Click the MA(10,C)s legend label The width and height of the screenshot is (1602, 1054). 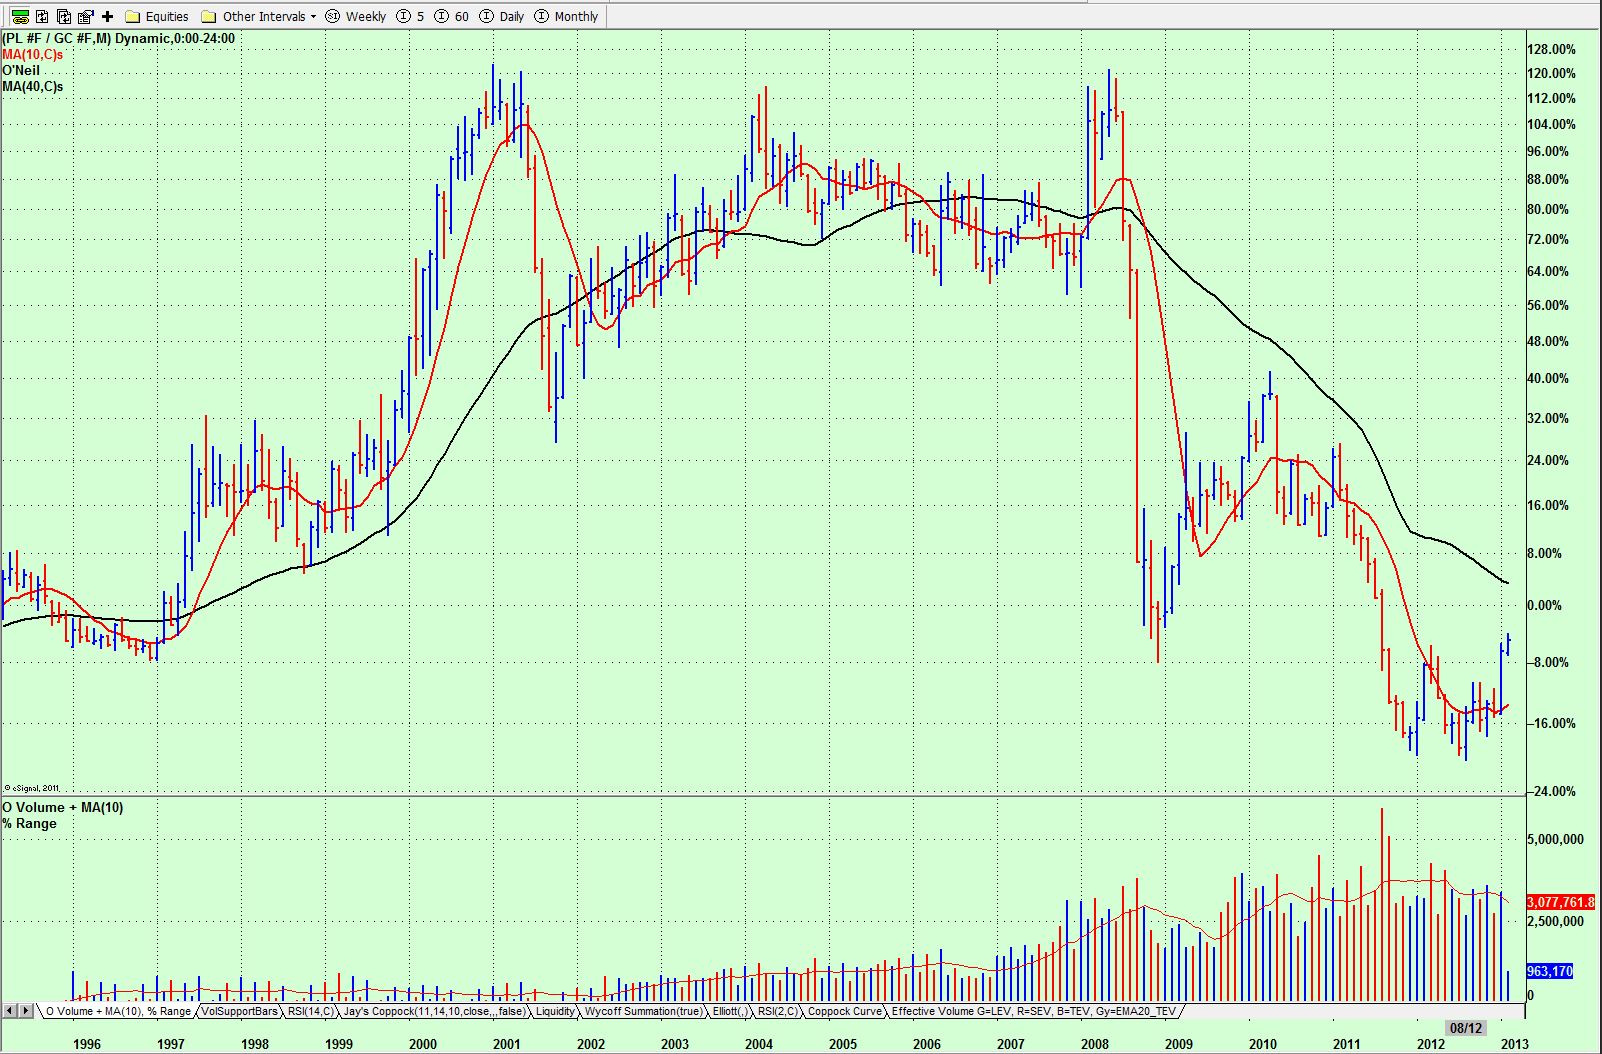[x=32, y=55]
